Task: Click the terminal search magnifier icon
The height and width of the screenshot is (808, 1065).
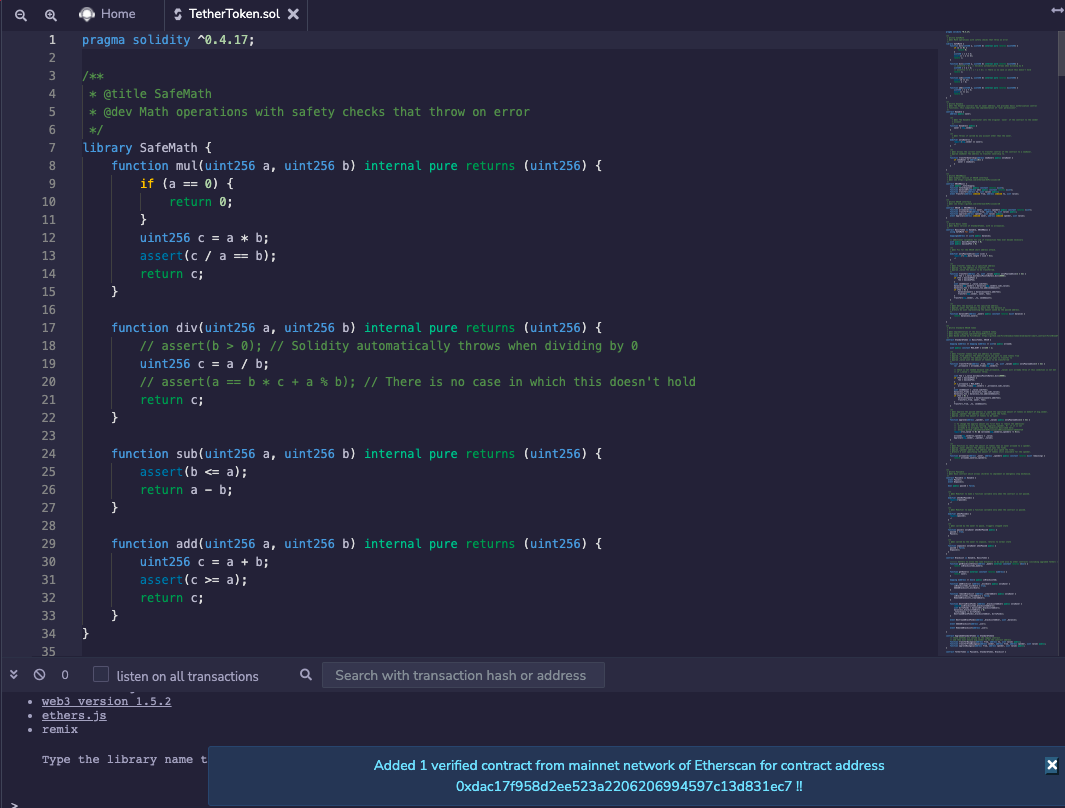Action: pyautogui.click(x=306, y=674)
